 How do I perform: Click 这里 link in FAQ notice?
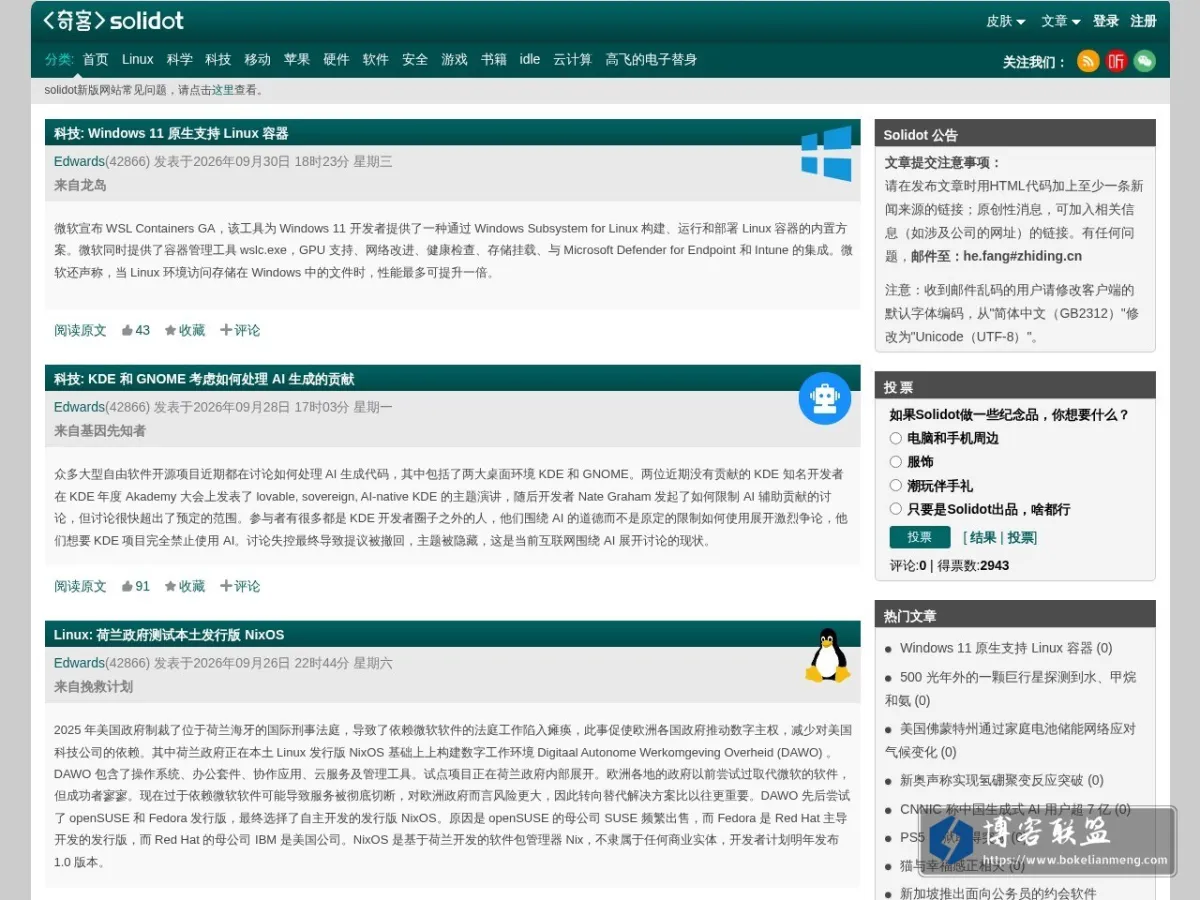coord(222,90)
